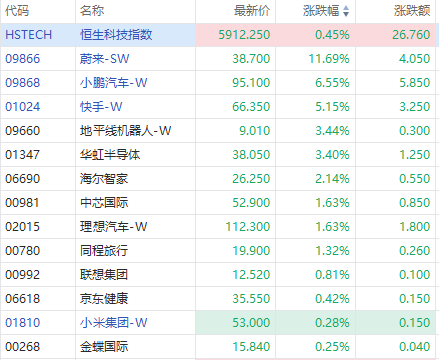Sort by the 涨跌额 column header
This screenshot has height=360, width=439.
pos(412,11)
